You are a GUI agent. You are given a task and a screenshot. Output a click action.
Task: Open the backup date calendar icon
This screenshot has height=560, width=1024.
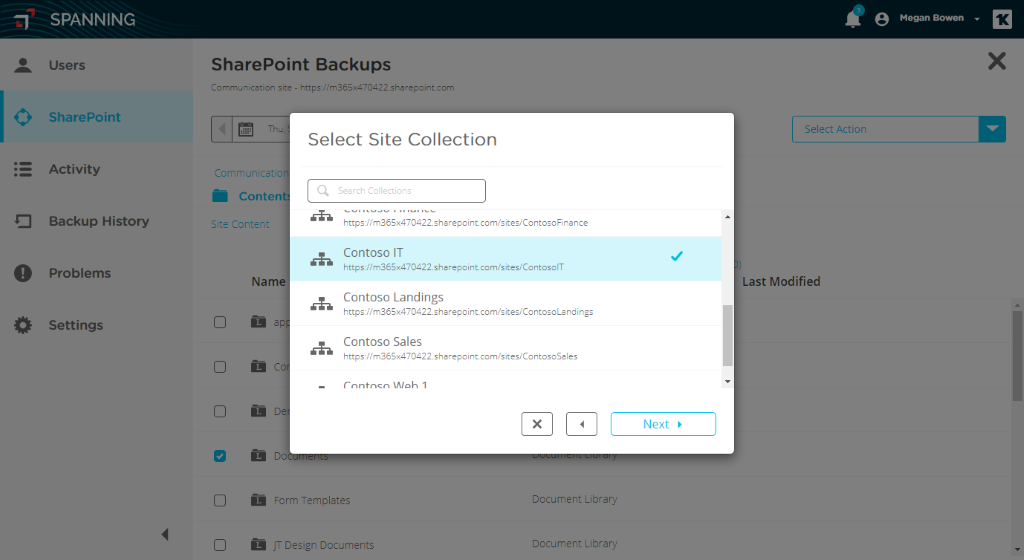[246, 129]
